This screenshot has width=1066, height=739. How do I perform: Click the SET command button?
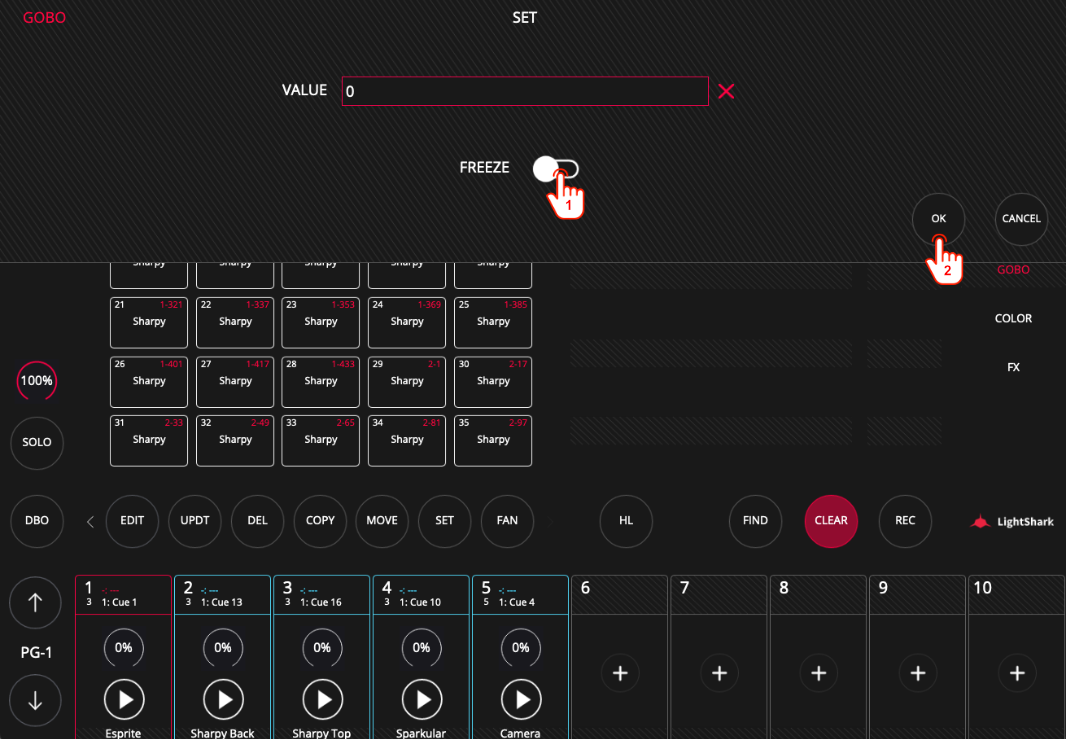445,521
